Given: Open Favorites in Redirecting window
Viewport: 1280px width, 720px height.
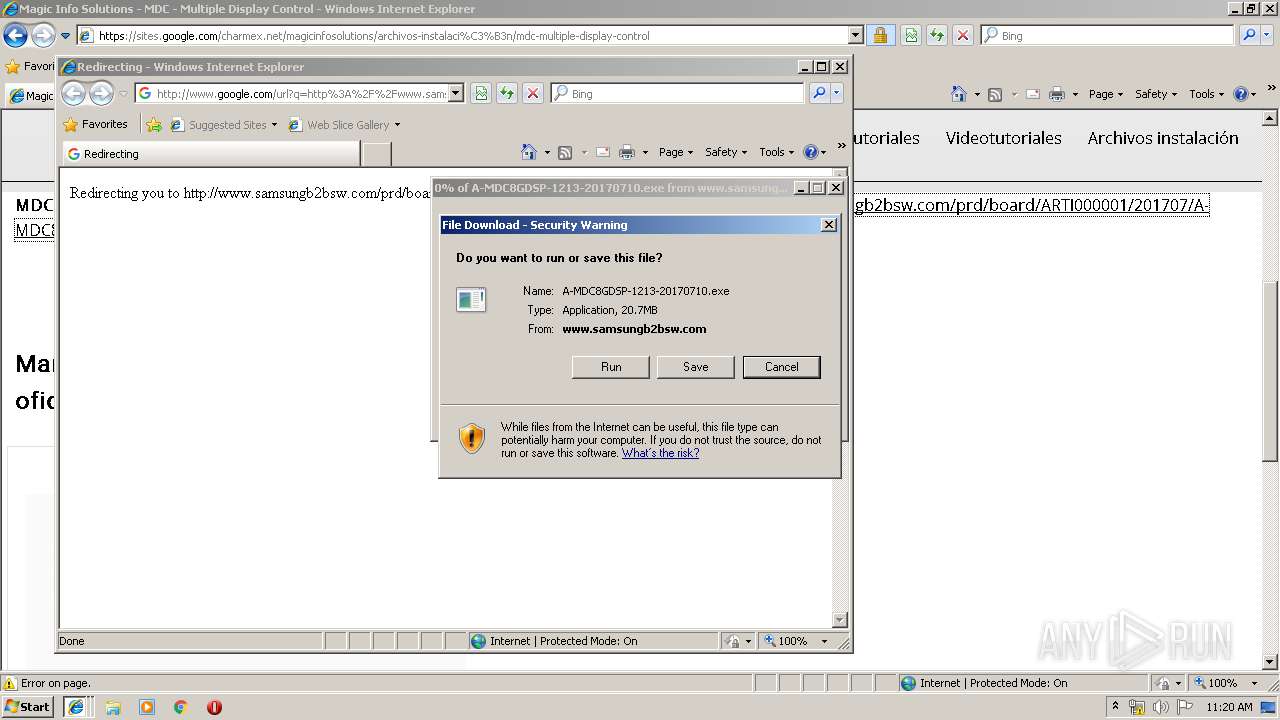Looking at the screenshot, I should (95, 124).
